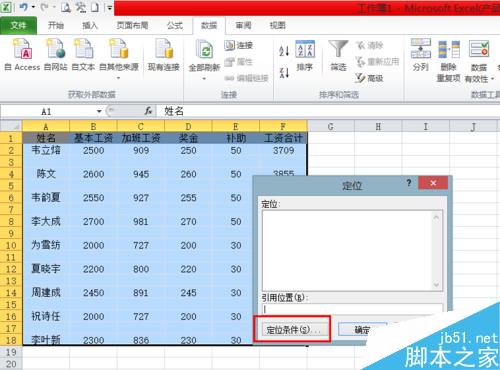Expand the 全部刷新 dropdown arrow
The image size is (500, 370).
coord(204,79)
